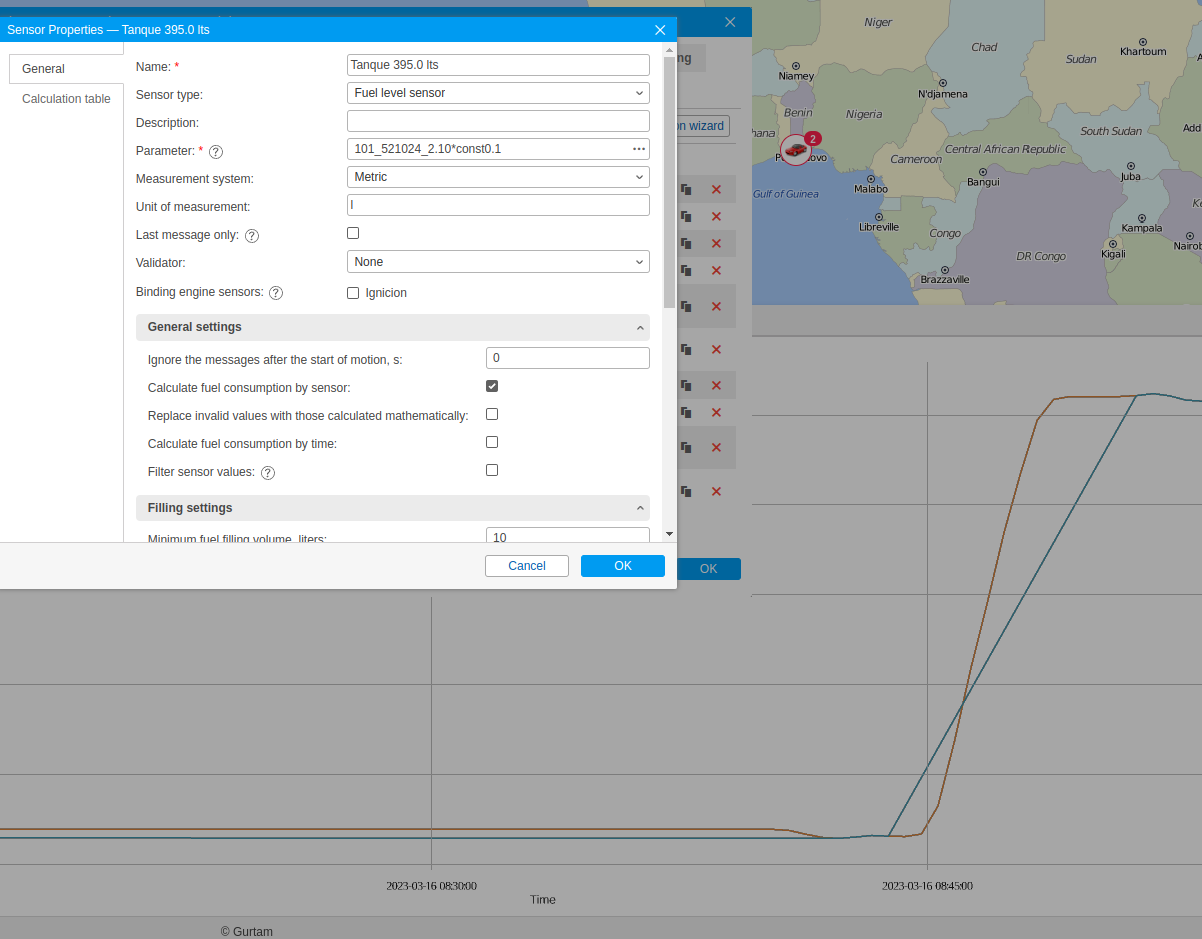The image size is (1202, 939).
Task: Enable the Last message only checkbox
Action: tap(353, 233)
